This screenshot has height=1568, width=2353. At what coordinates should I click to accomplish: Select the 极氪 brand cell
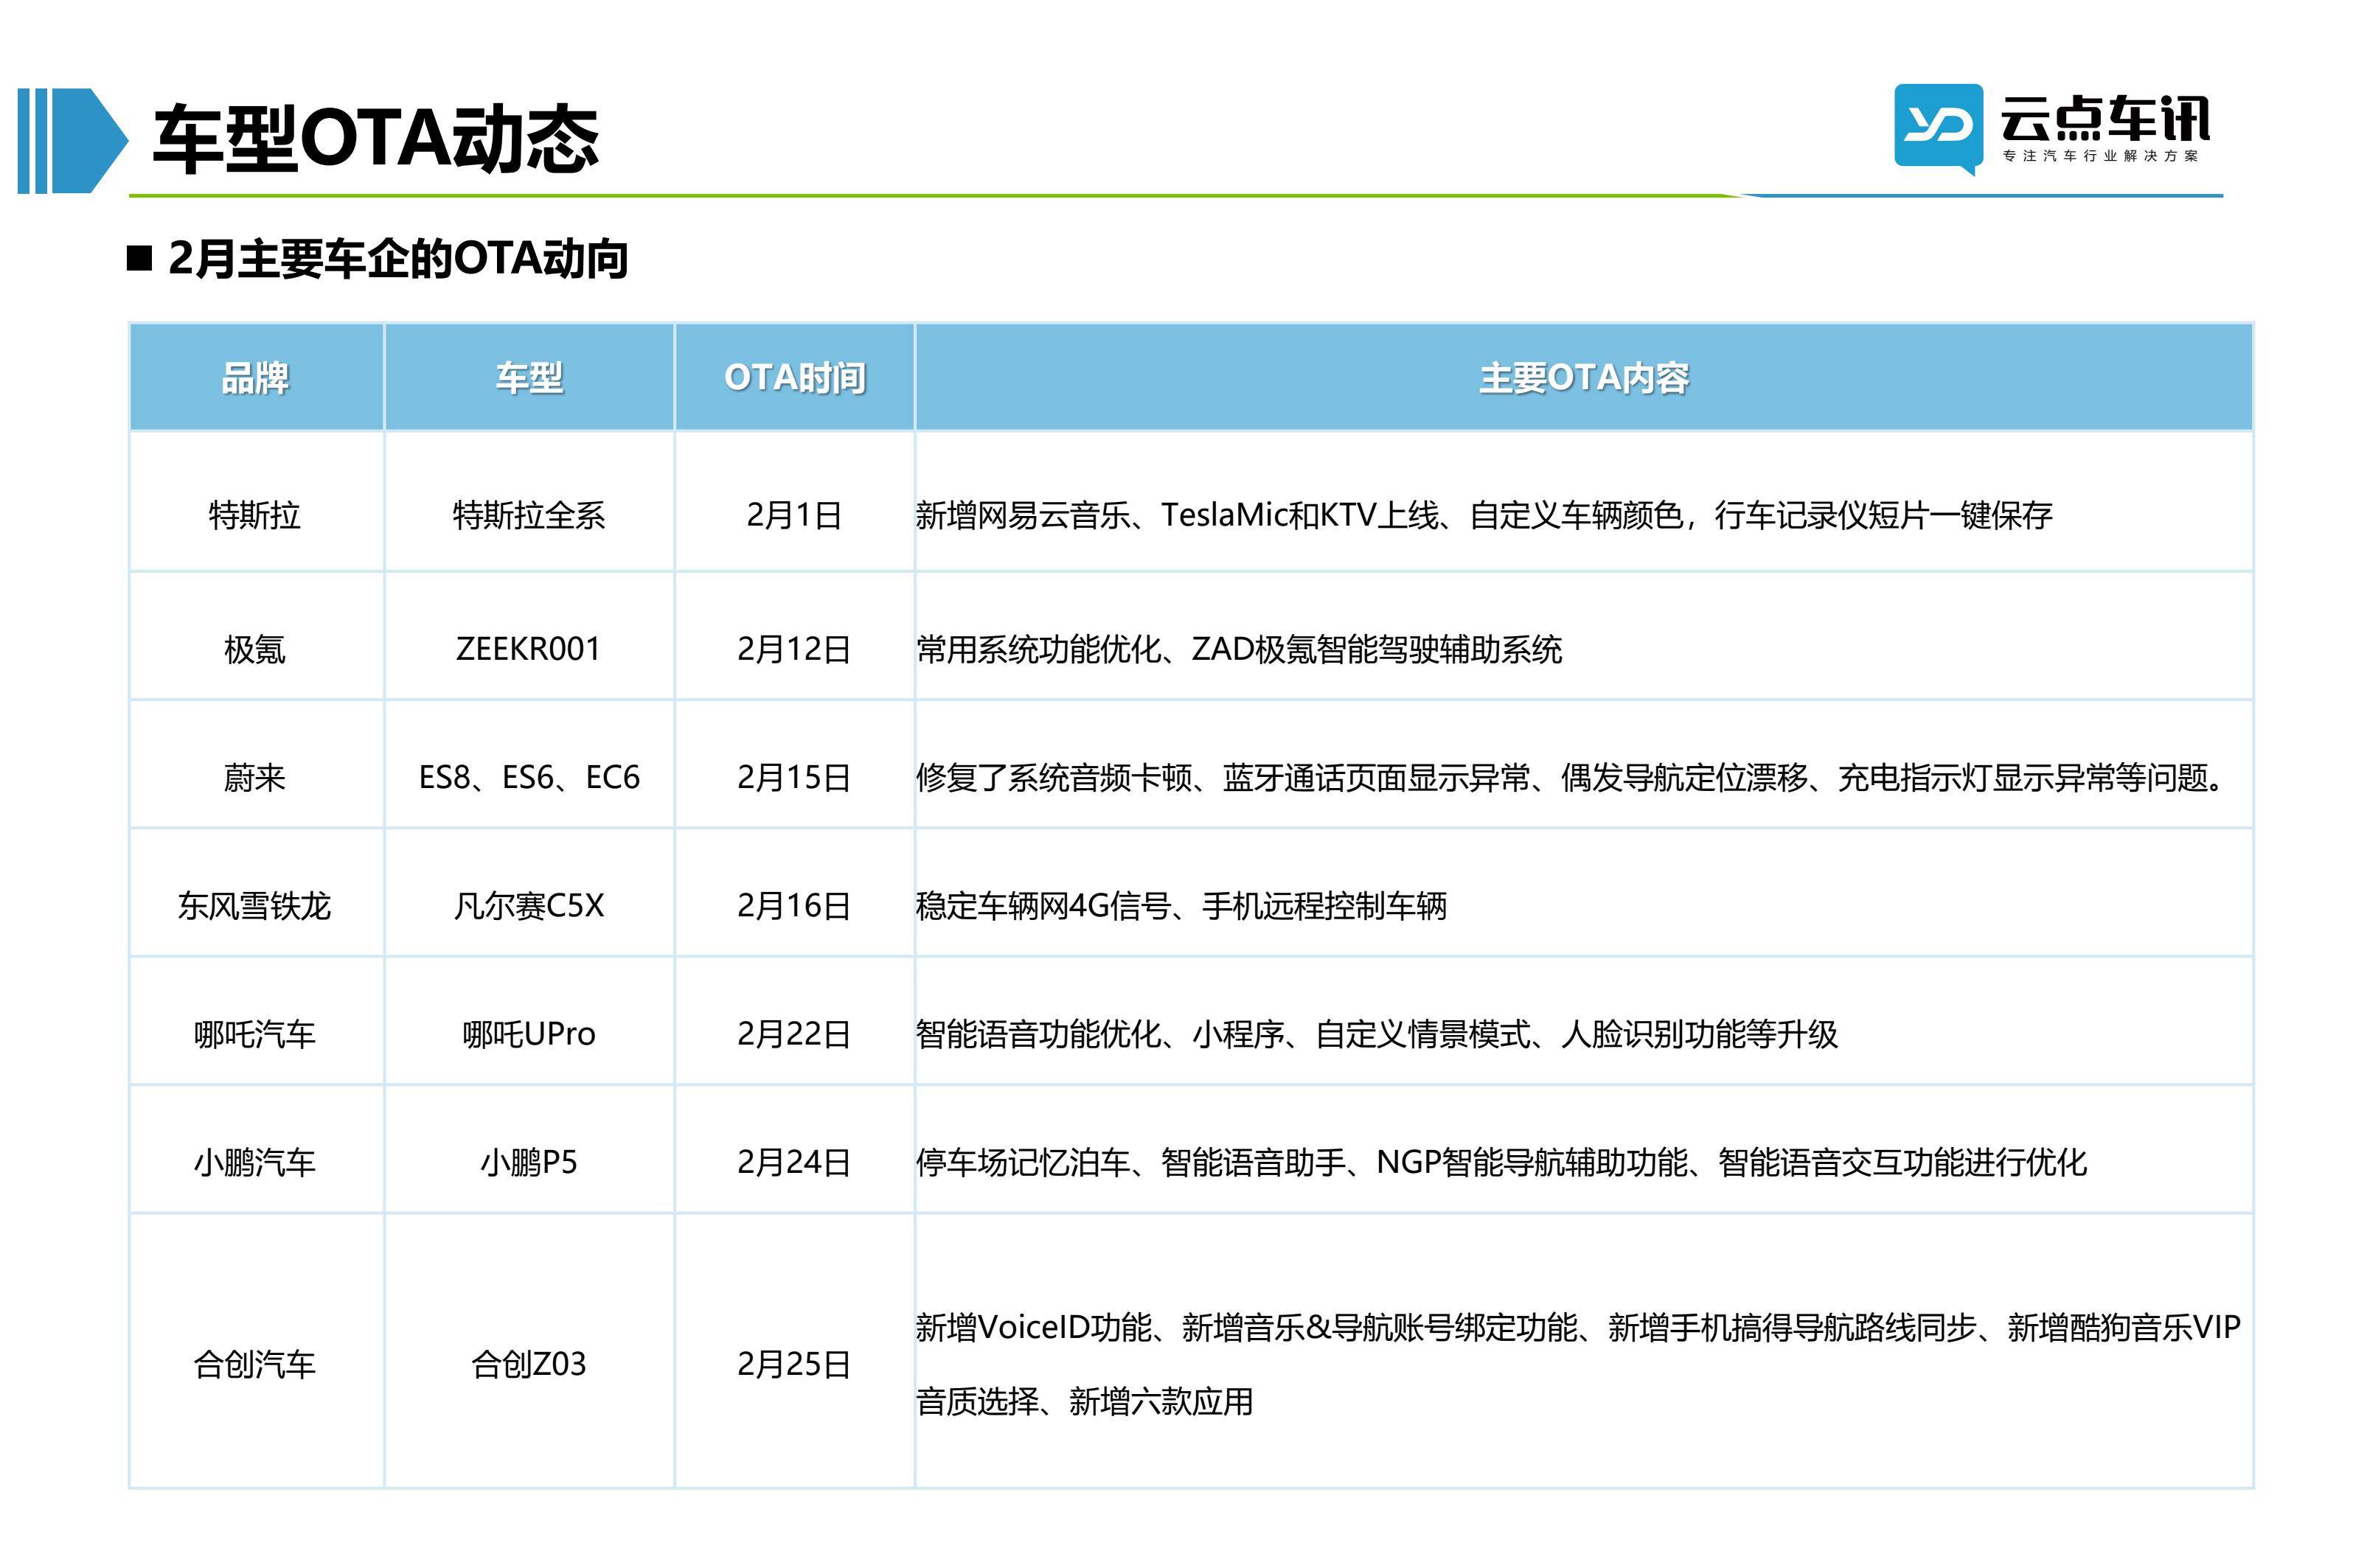pyautogui.click(x=256, y=636)
